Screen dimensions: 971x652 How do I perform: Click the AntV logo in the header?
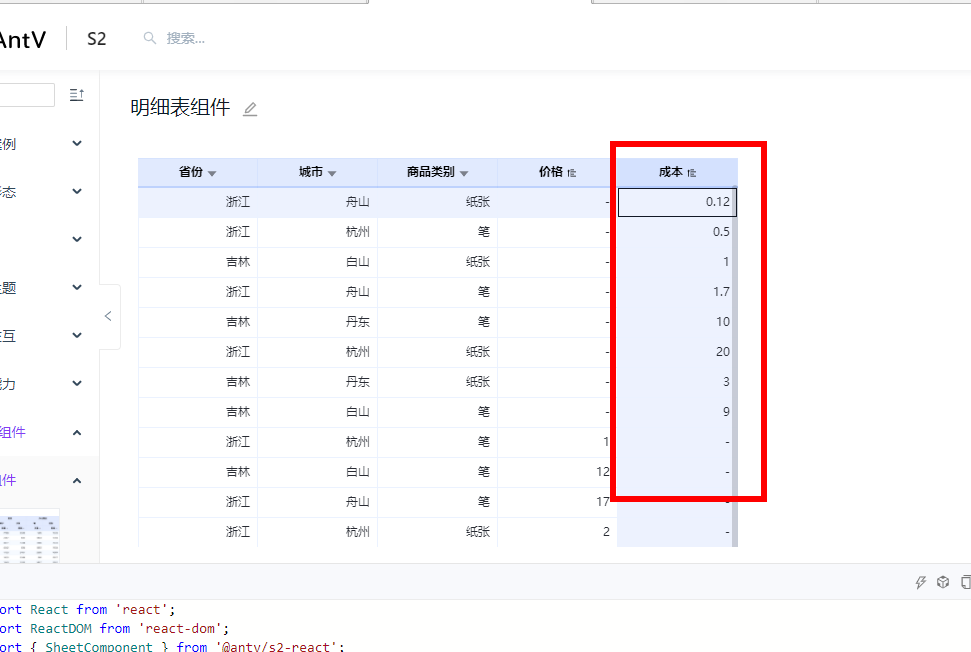[x=23, y=39]
